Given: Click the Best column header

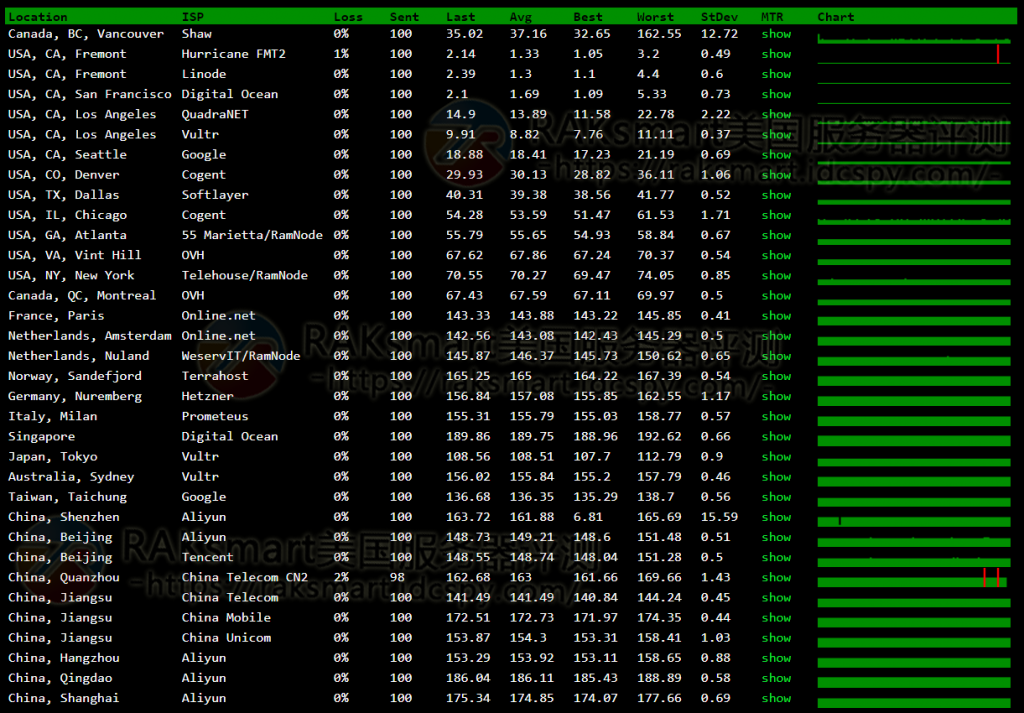Looking at the screenshot, I should (x=588, y=17).
